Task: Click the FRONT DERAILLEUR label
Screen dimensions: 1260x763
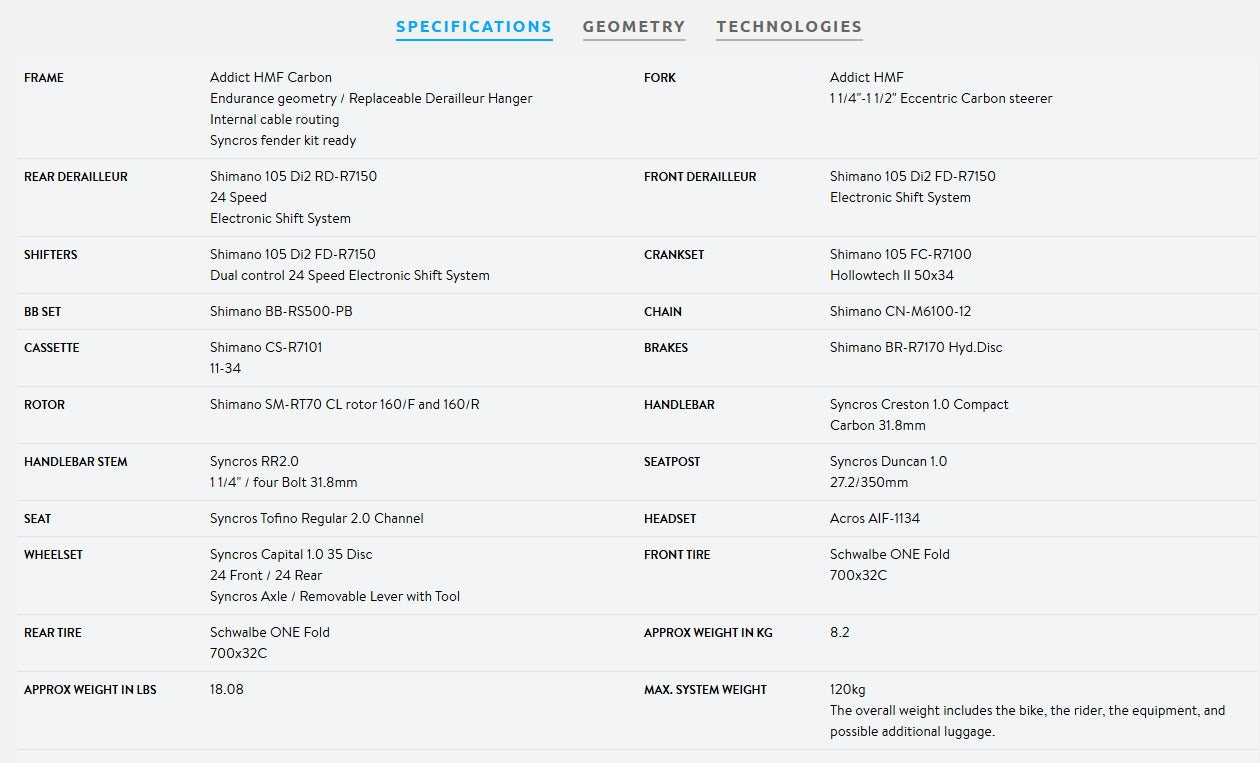Action: click(700, 177)
